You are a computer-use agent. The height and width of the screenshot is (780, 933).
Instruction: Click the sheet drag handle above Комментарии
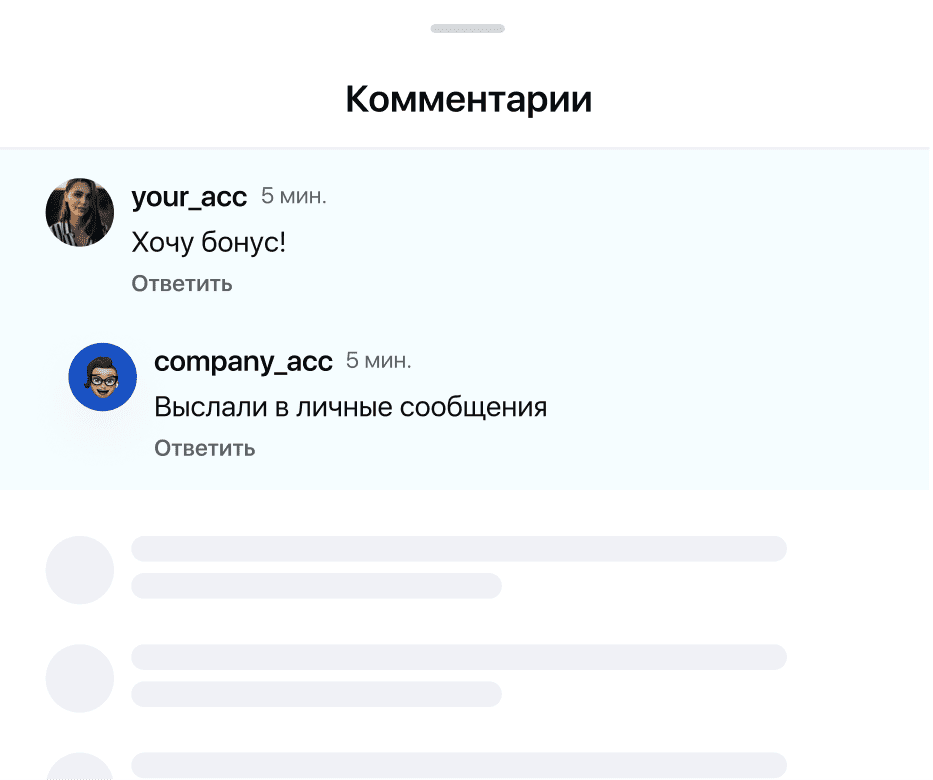(468, 29)
